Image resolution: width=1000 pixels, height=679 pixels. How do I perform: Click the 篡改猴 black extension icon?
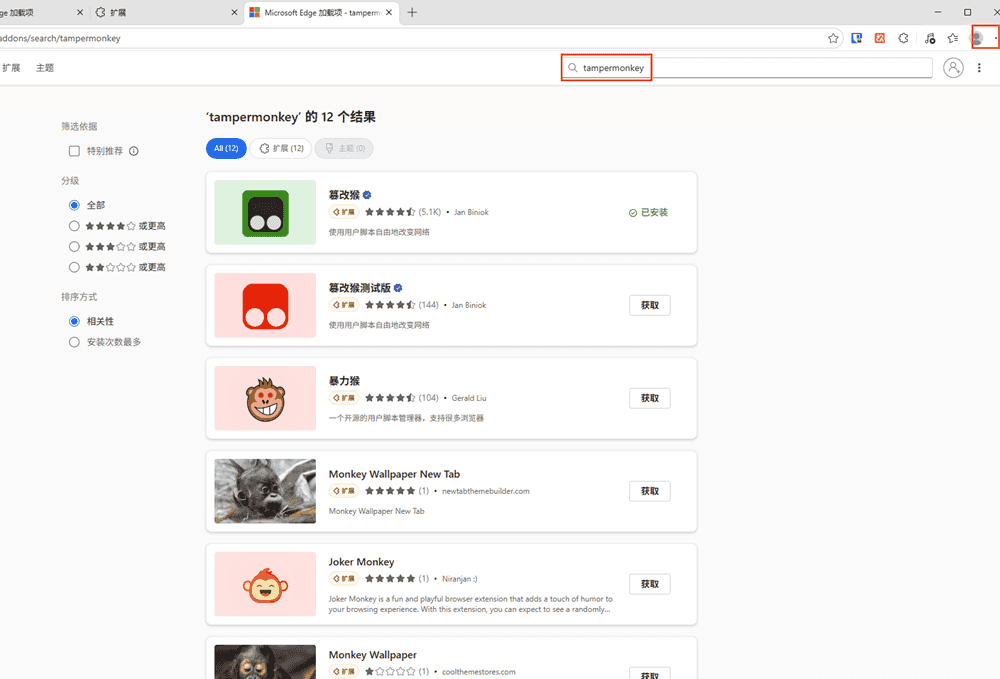[x=265, y=213]
